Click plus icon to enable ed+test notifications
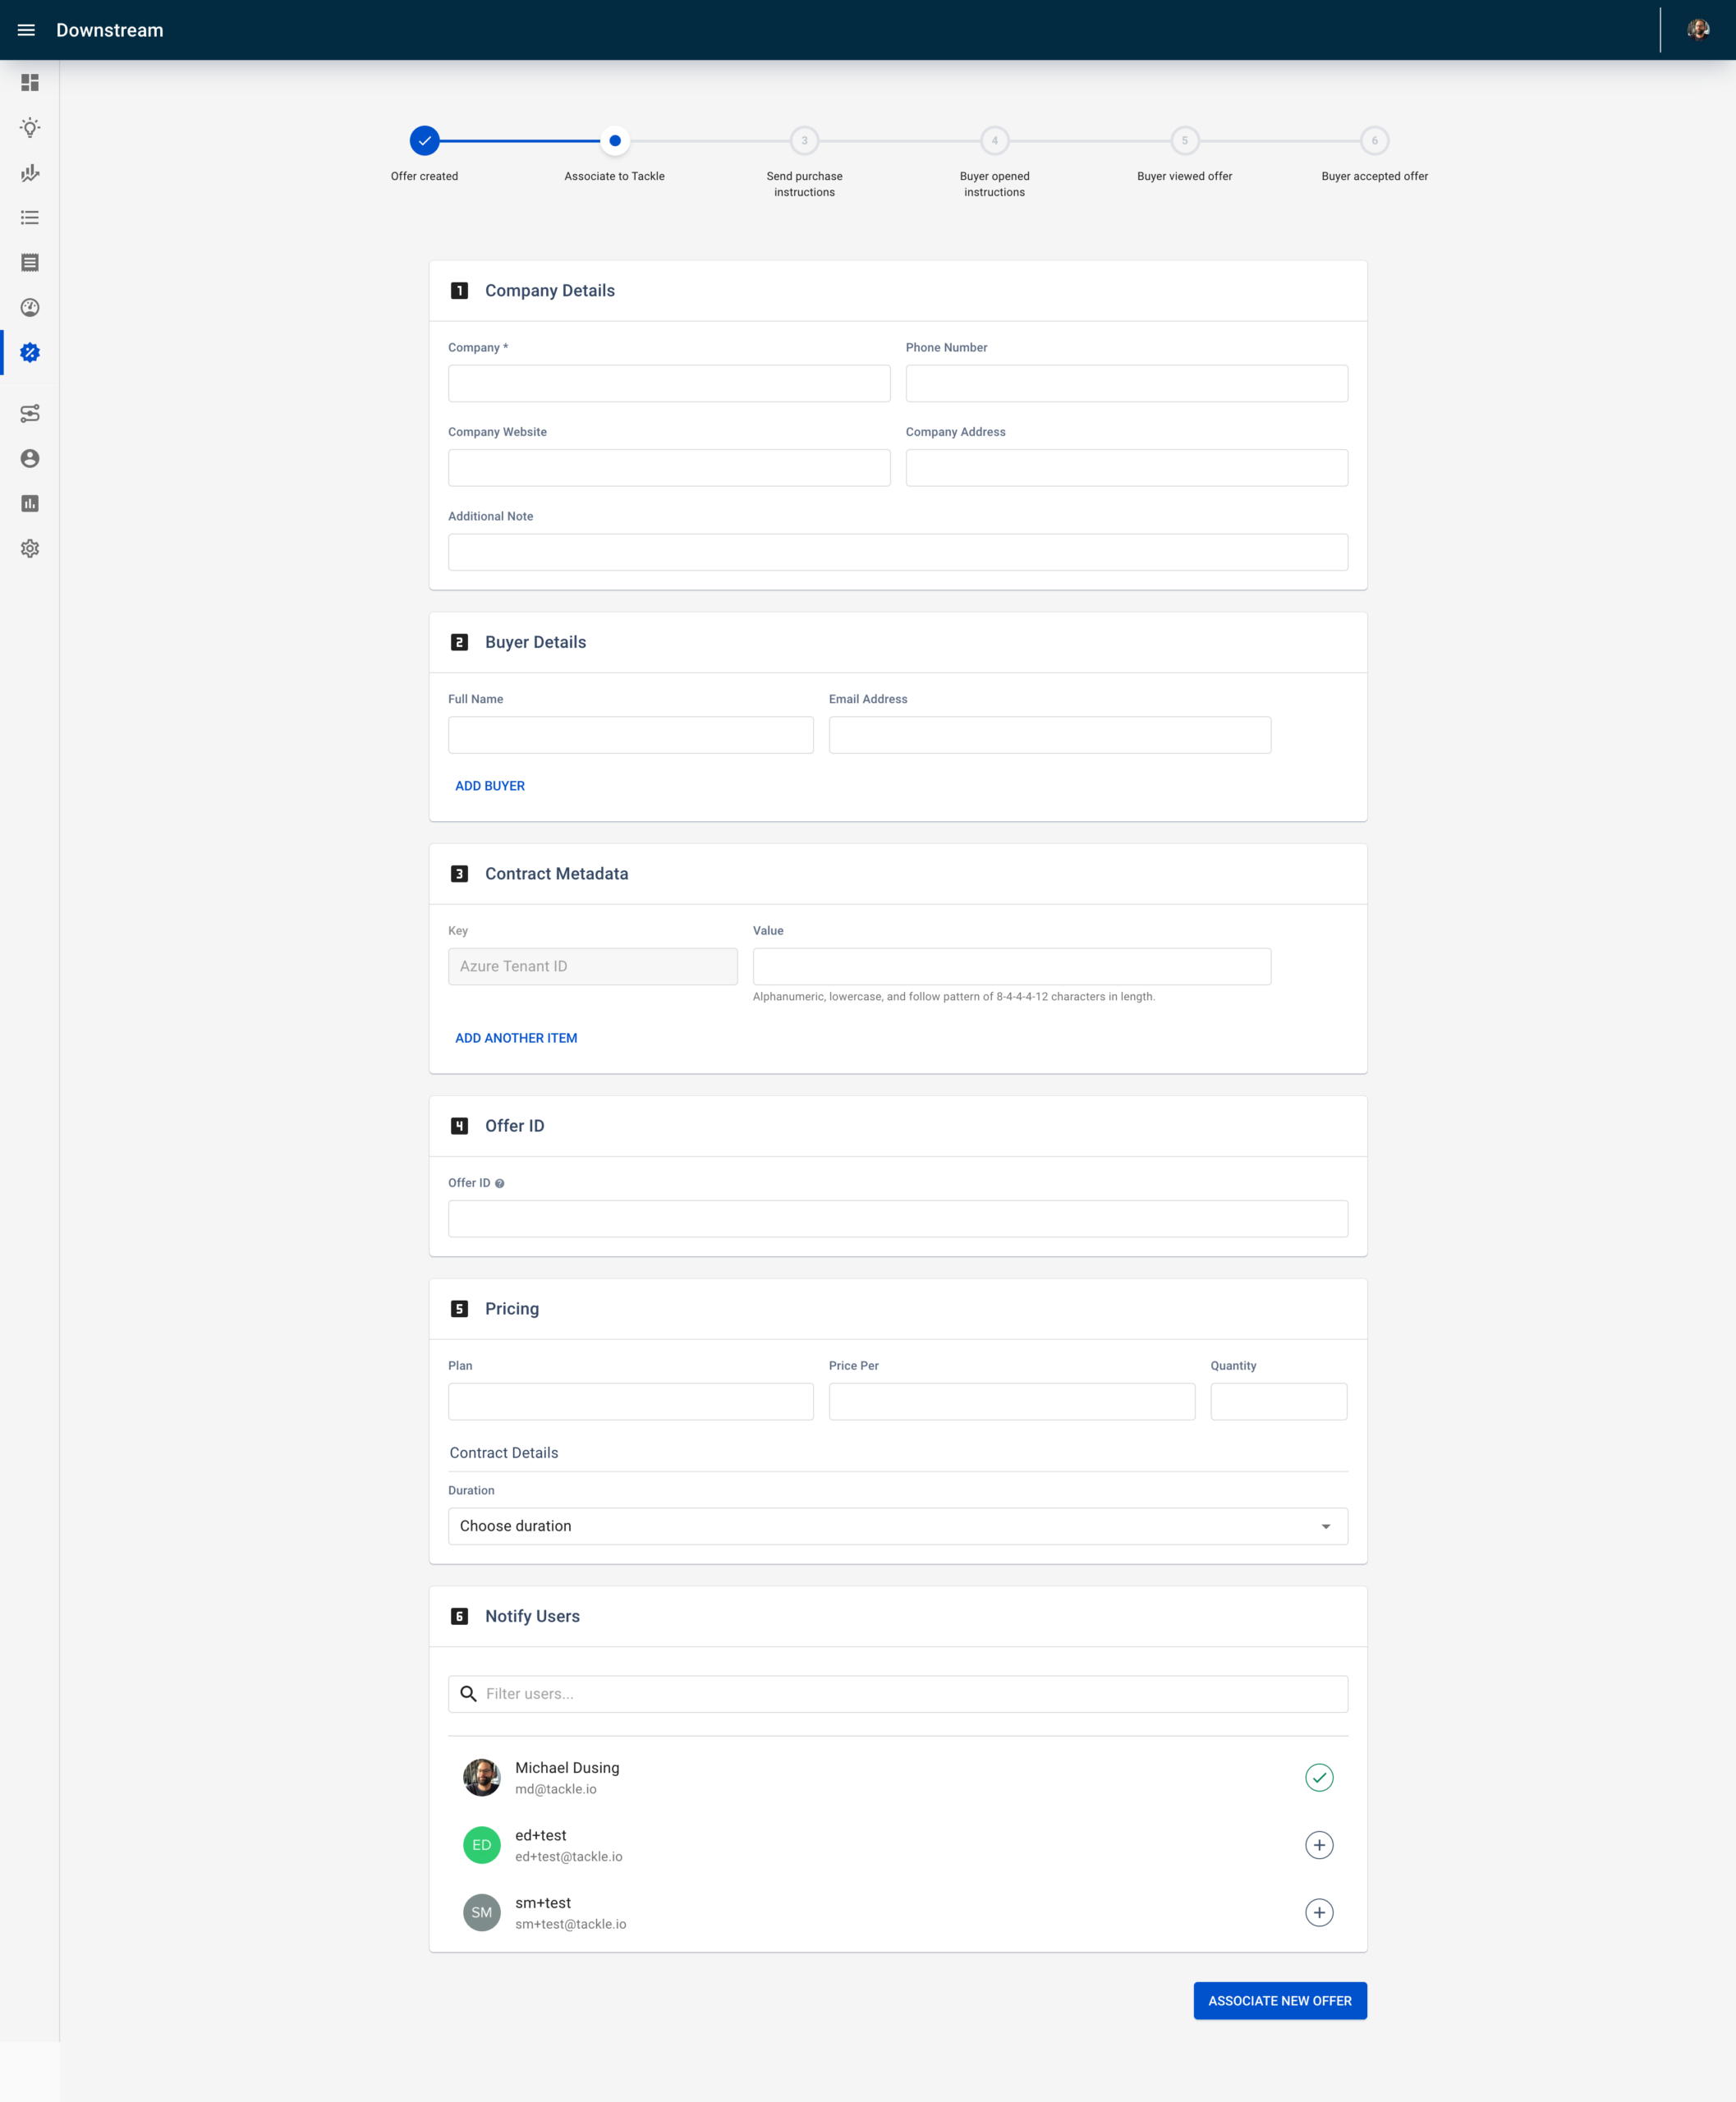Image resolution: width=1736 pixels, height=2102 pixels. 1317,1843
